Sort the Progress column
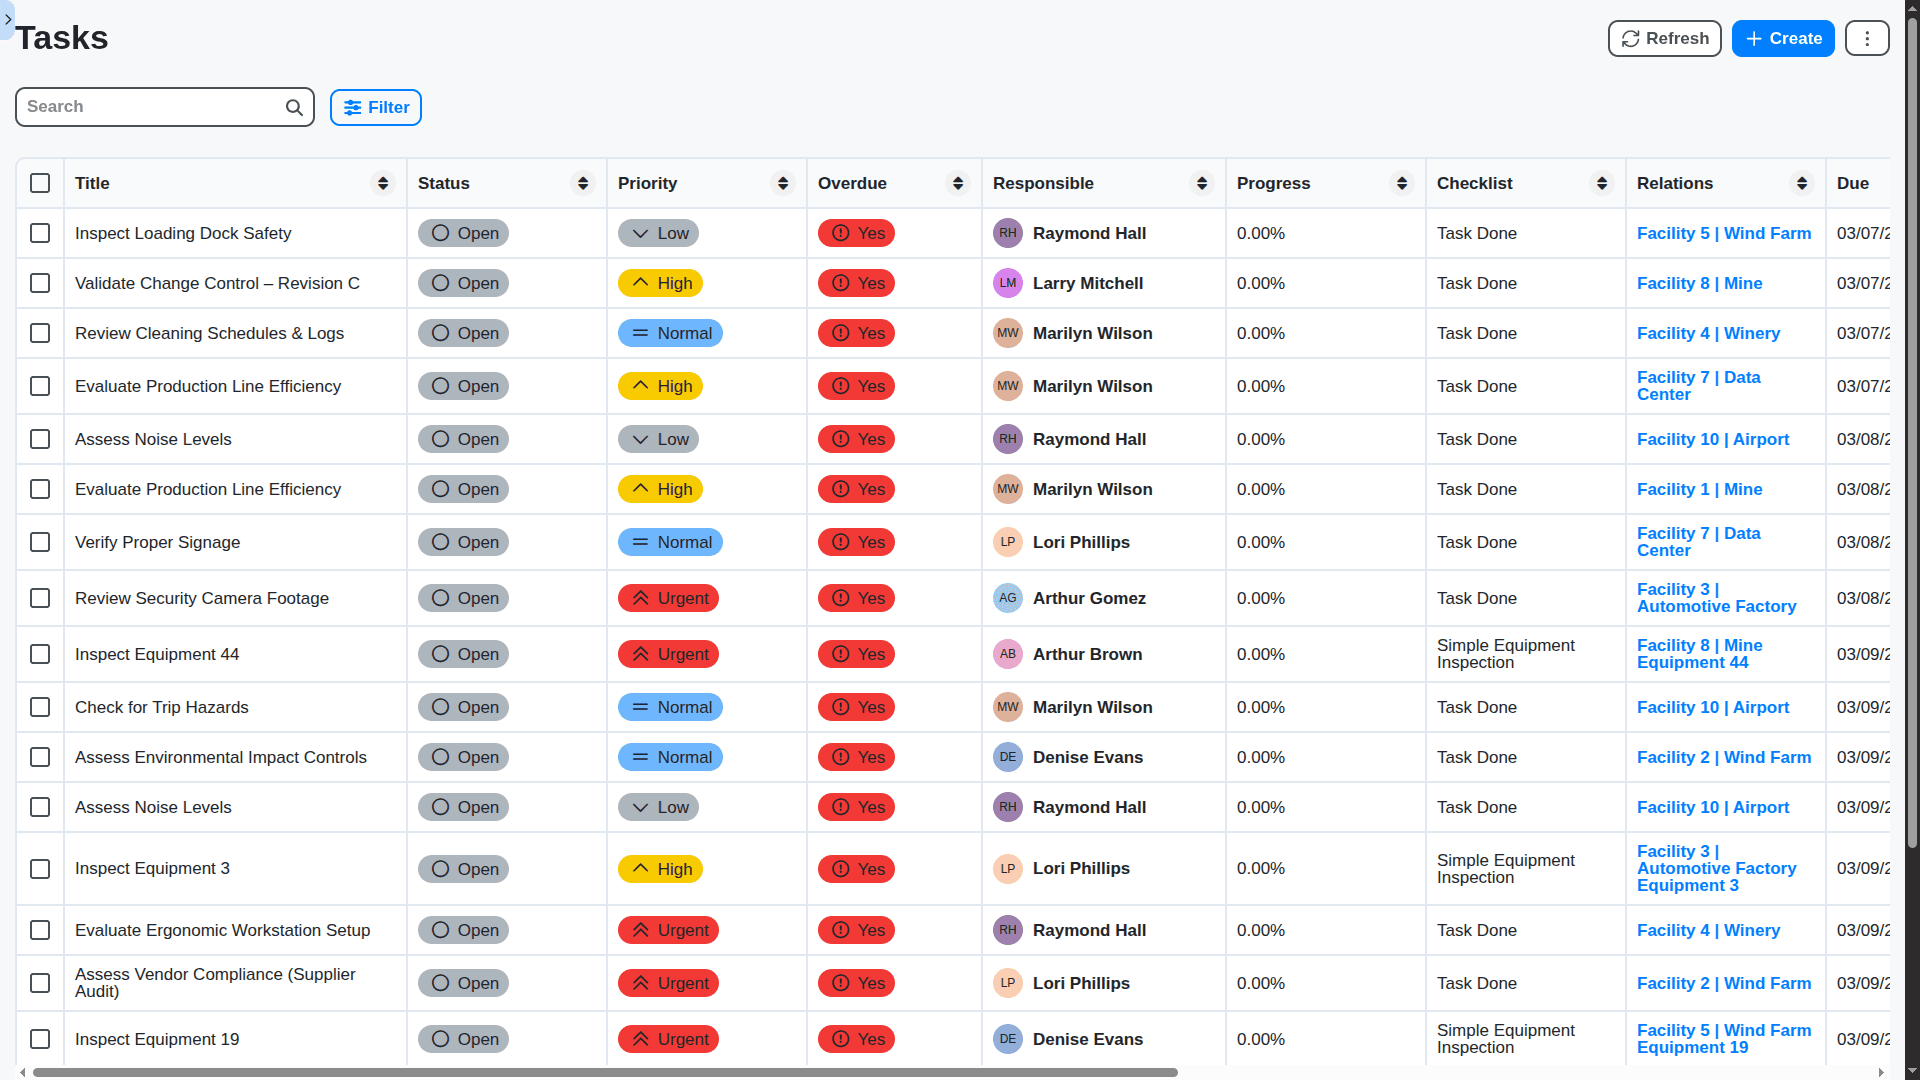1920x1080 pixels. tap(1402, 183)
